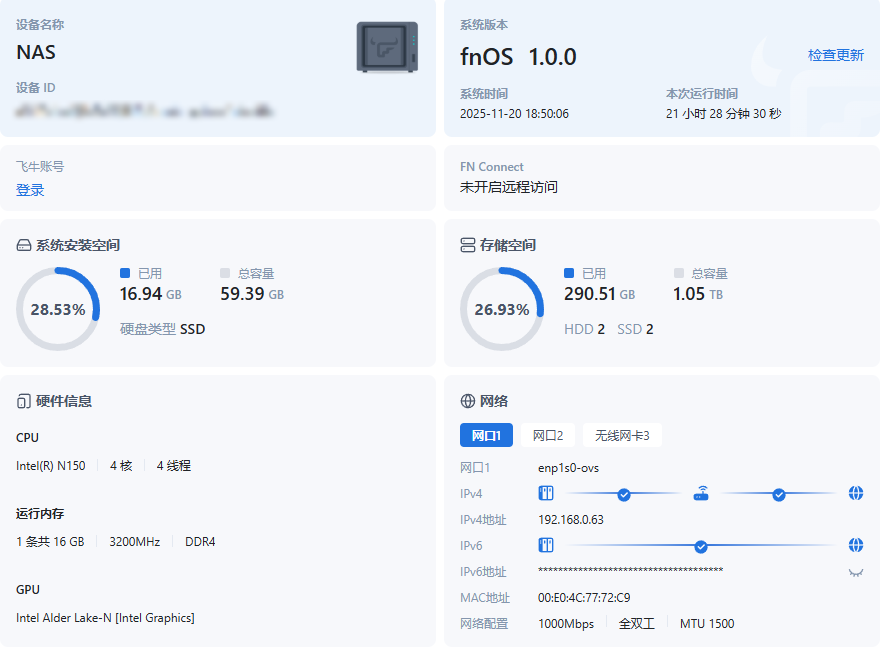The image size is (881, 647).
Task: Reveal hidden IPv6 address with eye icon
Action: [855, 572]
